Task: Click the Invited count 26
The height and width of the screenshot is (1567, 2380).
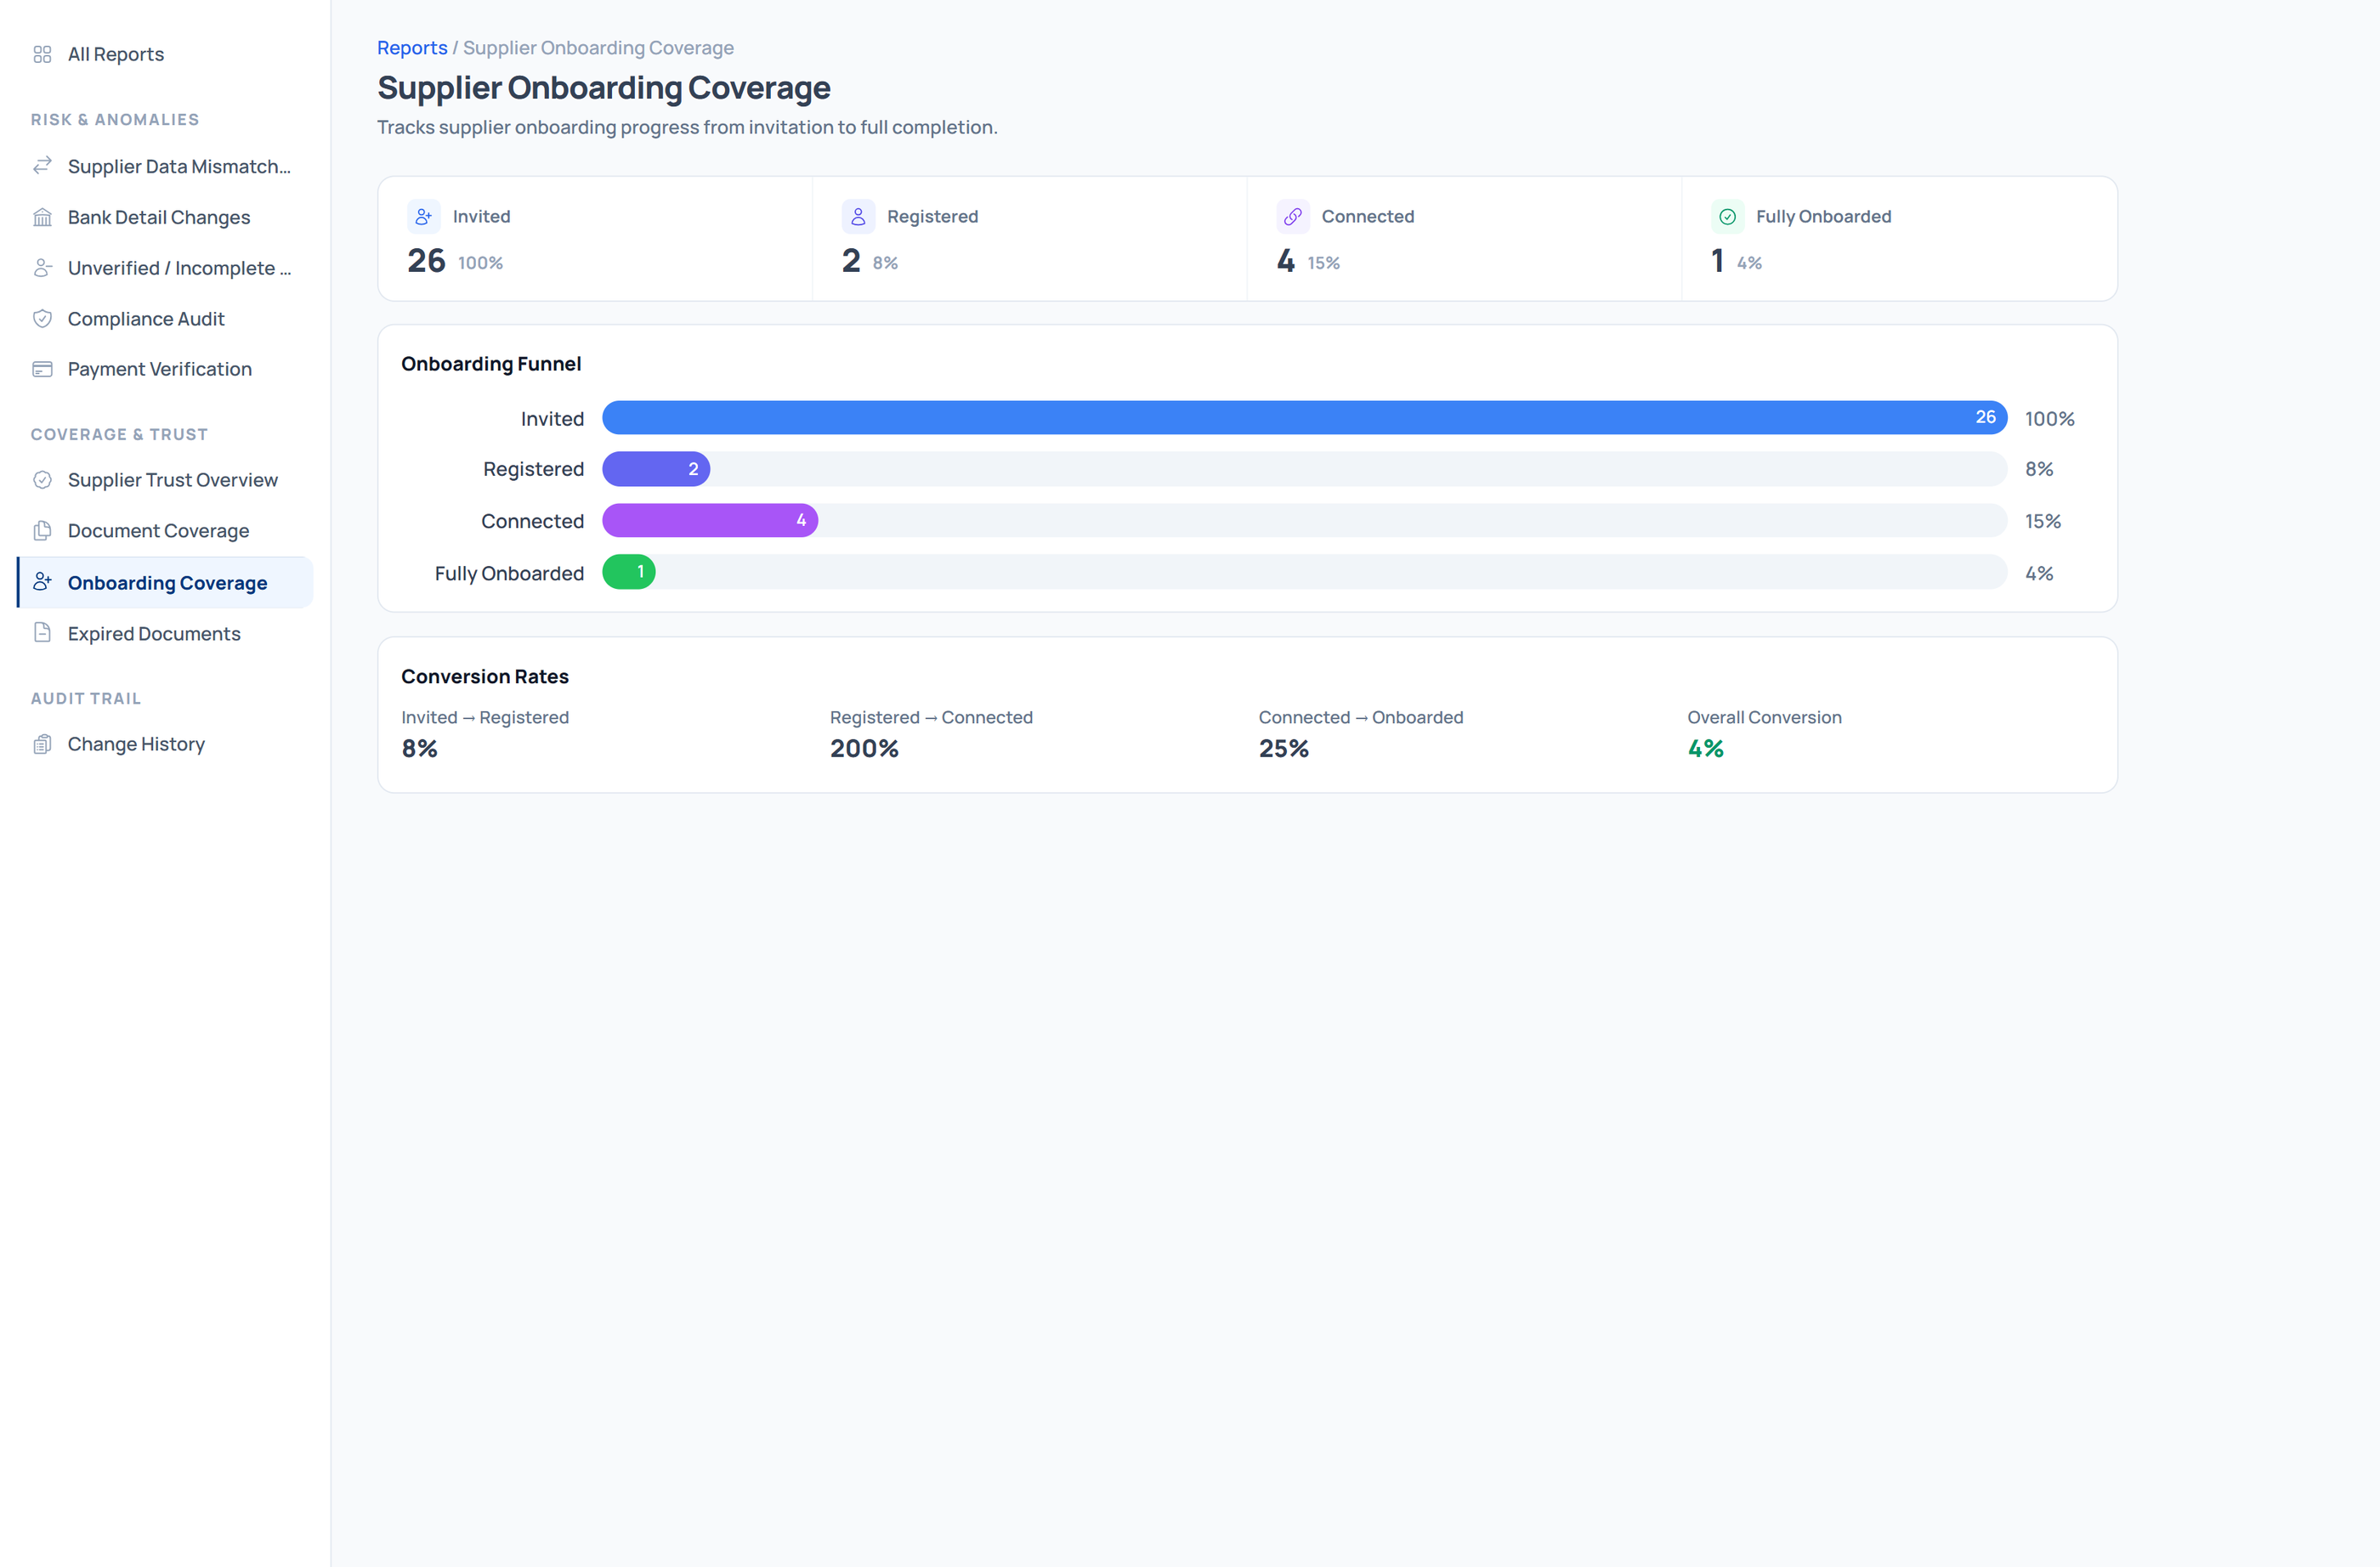Action: tap(426, 261)
